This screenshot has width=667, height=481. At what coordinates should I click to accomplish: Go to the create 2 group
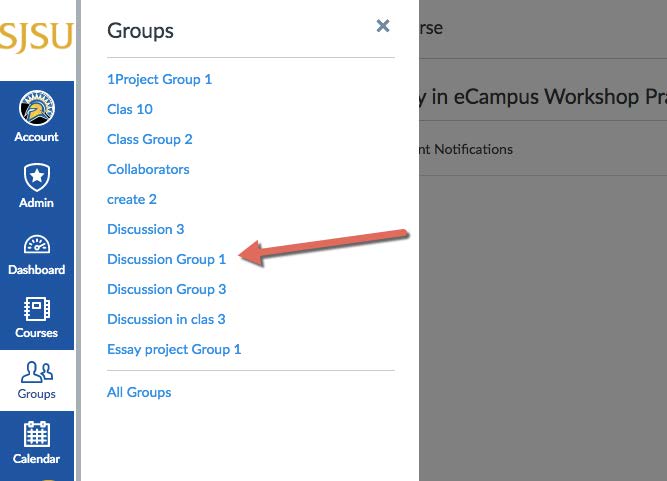(x=132, y=199)
